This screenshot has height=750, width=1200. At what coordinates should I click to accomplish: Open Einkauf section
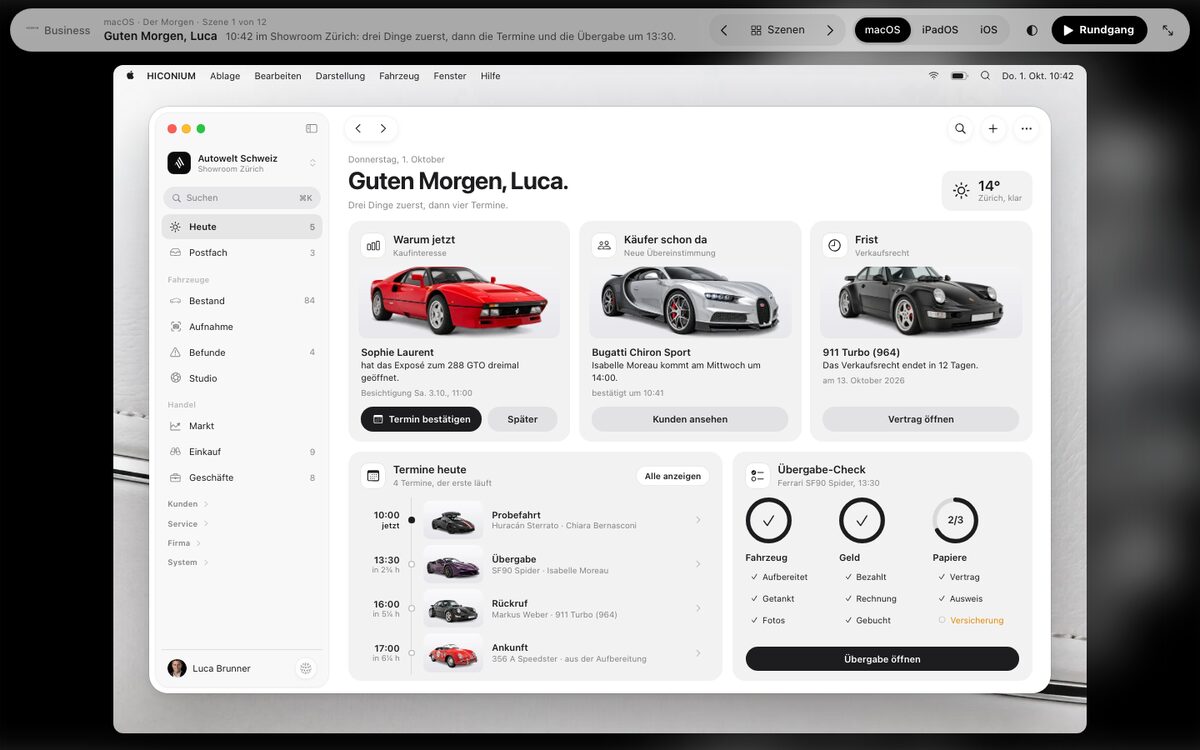click(242, 452)
